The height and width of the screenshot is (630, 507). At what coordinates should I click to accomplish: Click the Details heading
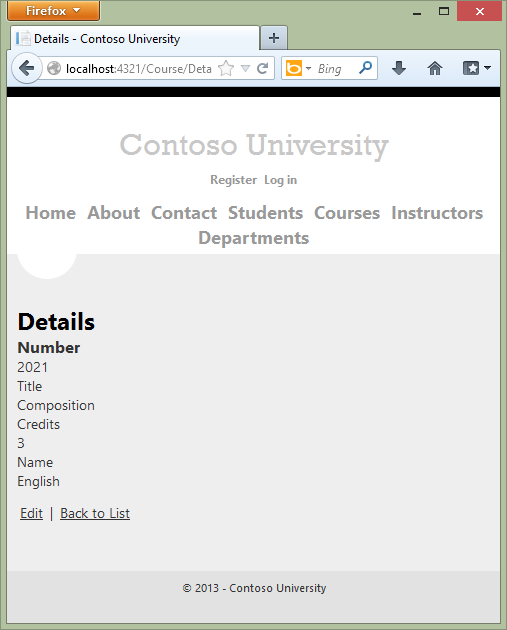[x=56, y=321]
